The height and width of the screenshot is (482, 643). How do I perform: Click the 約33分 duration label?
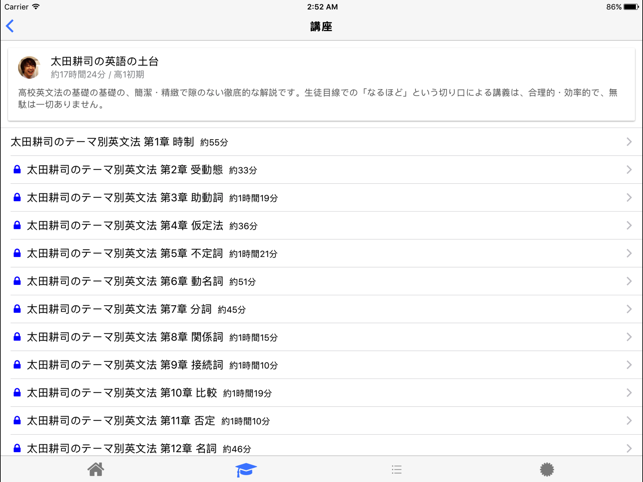[x=243, y=170]
